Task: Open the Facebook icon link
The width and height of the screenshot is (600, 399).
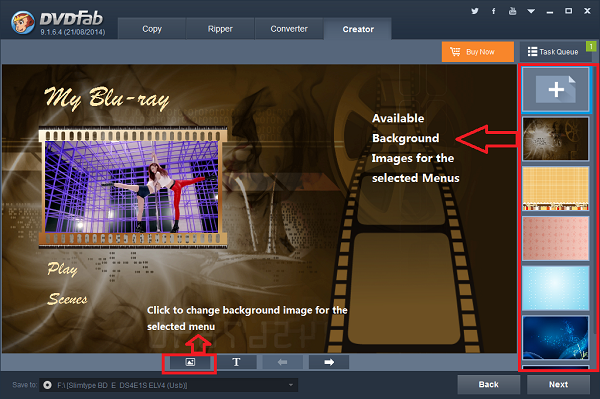Action: click(494, 11)
